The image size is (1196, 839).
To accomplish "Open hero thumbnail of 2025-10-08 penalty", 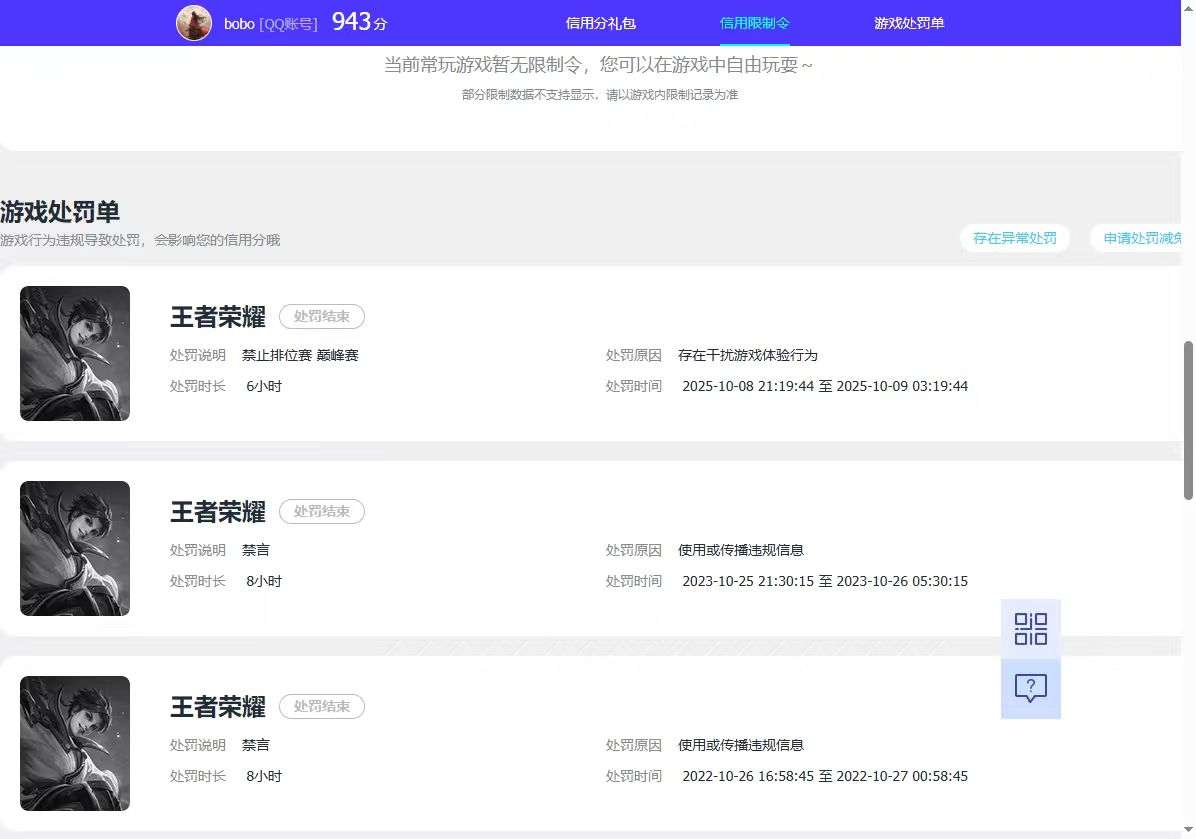I will click(75, 353).
